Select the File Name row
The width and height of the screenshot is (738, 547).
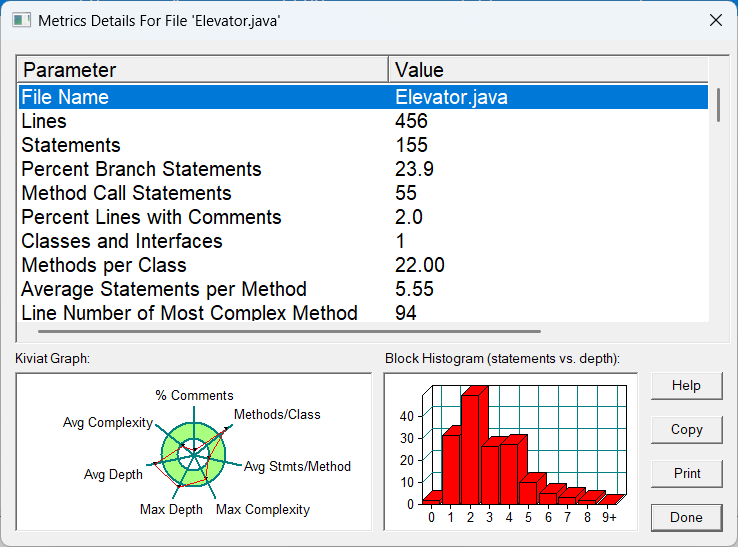click(363, 97)
